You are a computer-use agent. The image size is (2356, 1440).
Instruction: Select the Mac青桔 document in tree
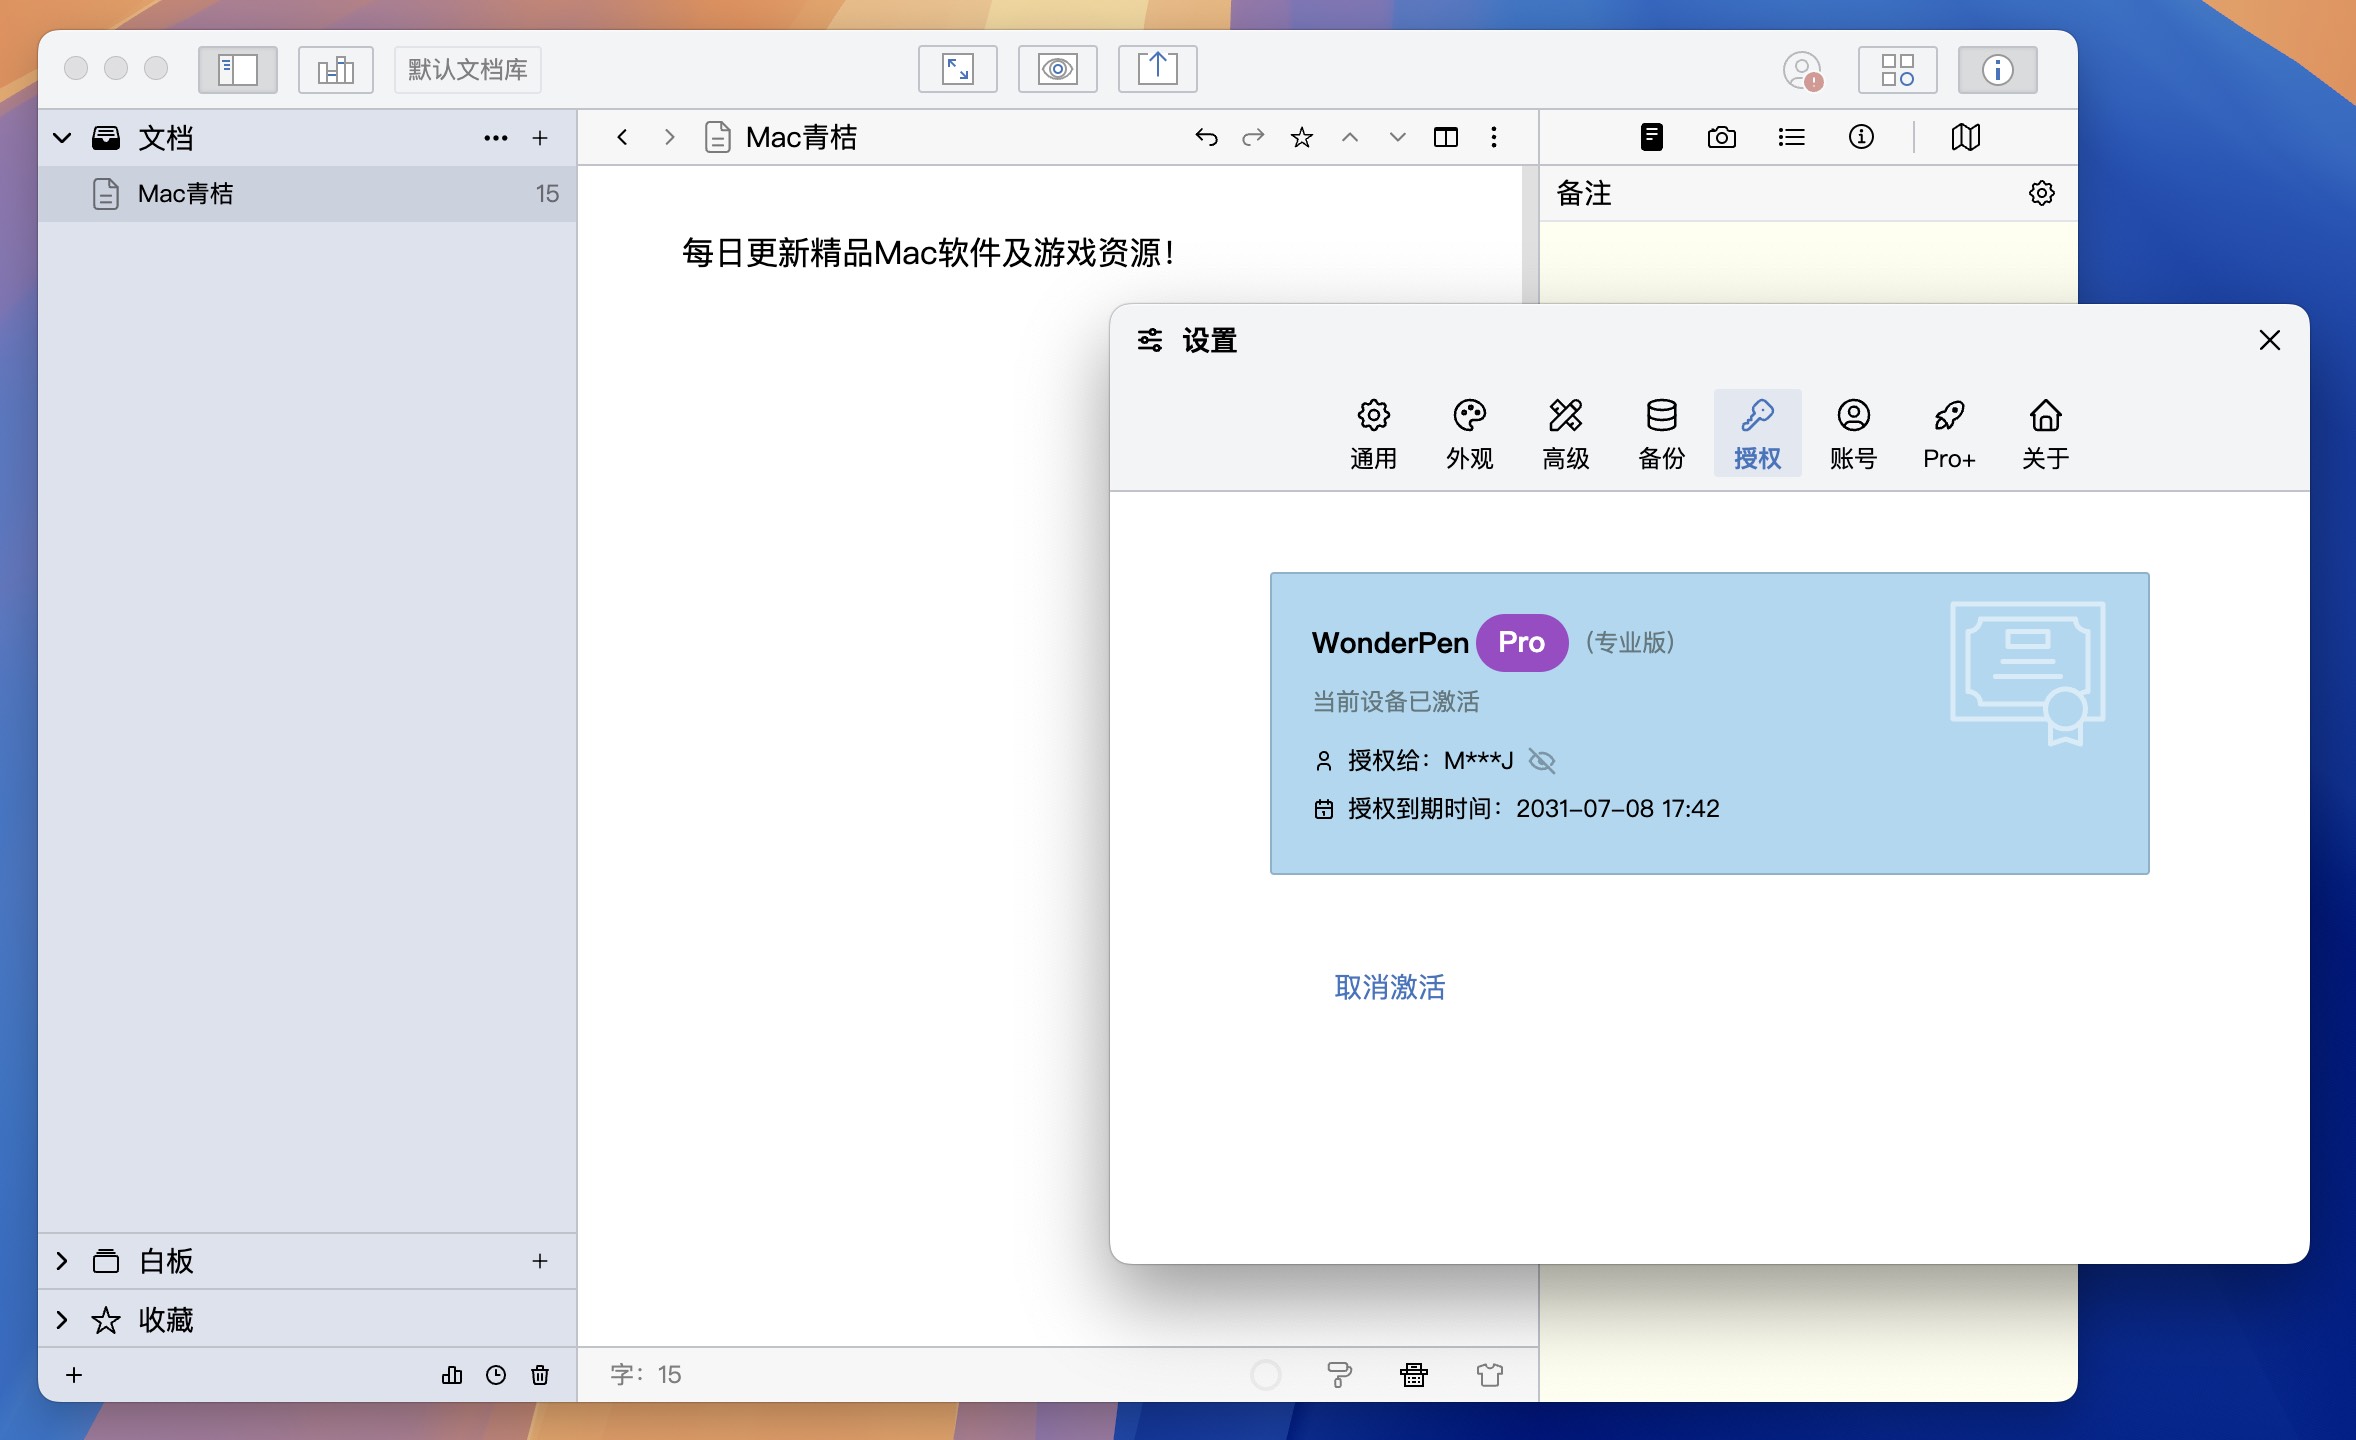click(307, 193)
